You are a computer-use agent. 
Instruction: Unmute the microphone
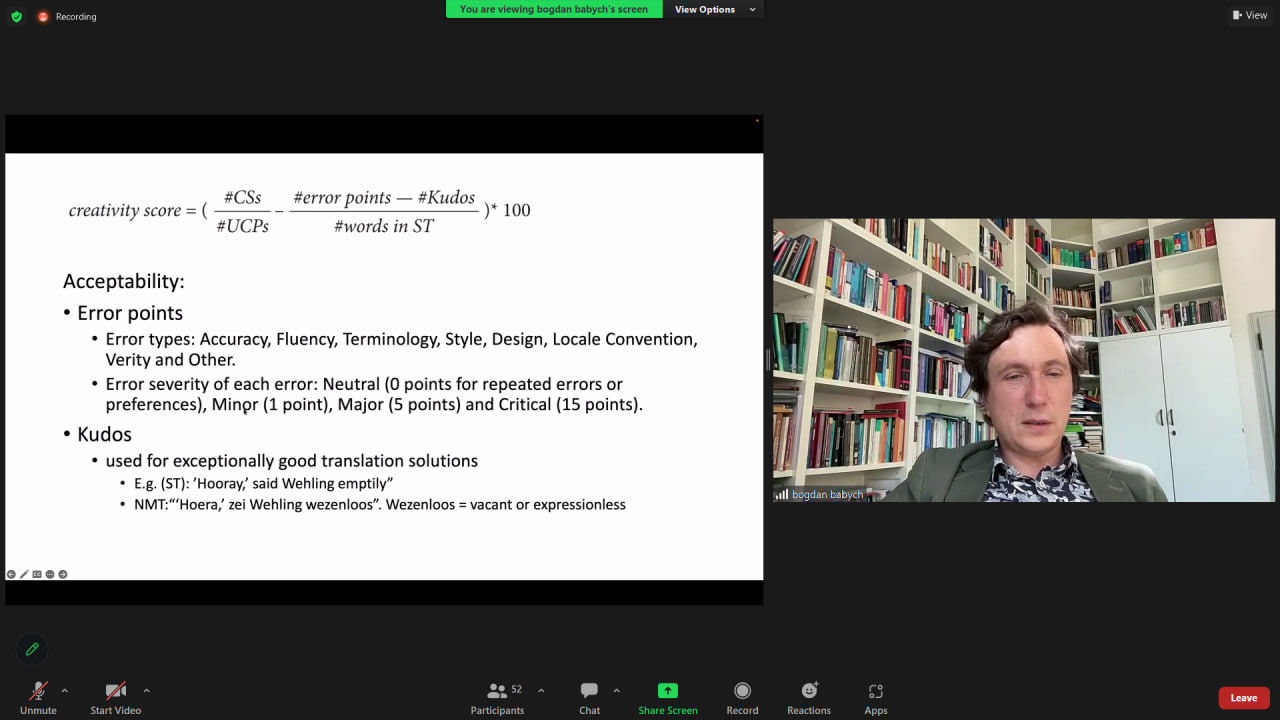(x=38, y=697)
